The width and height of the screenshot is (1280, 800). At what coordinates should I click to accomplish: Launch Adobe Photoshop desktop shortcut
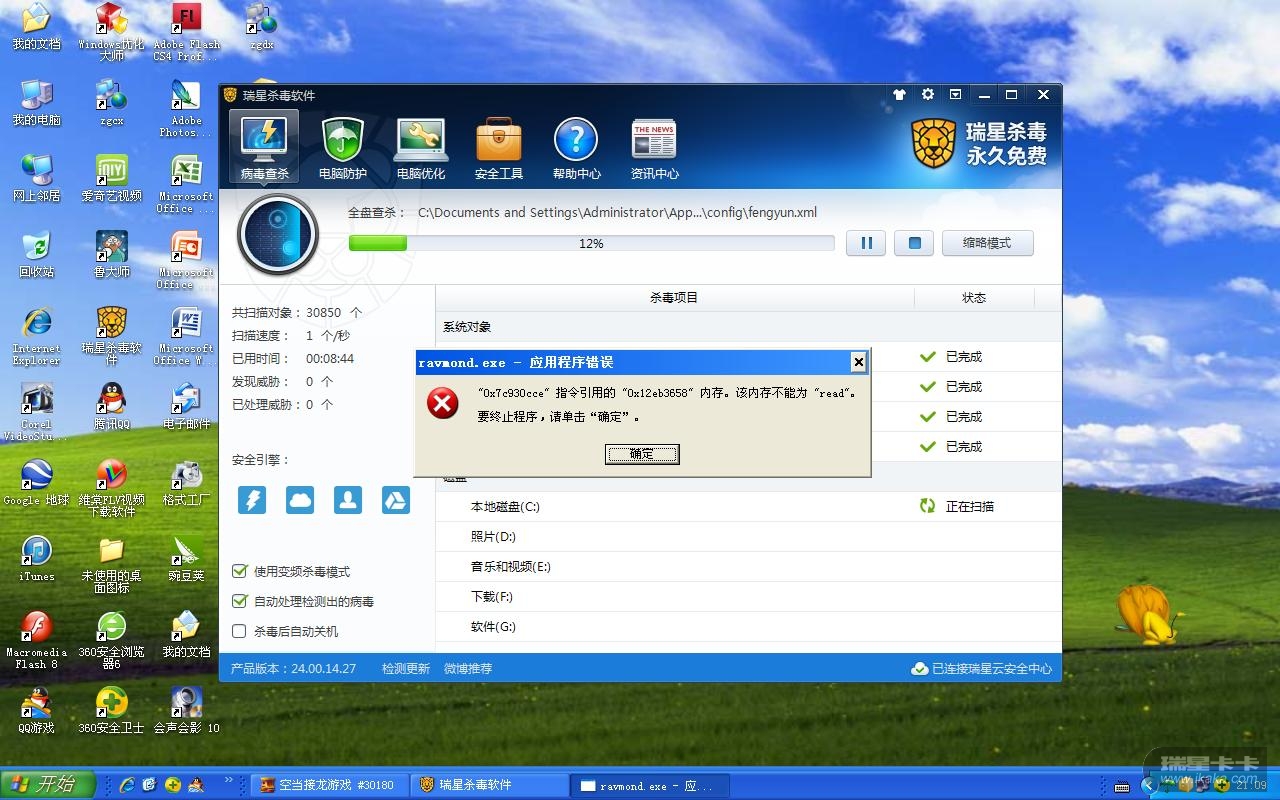click(x=186, y=108)
